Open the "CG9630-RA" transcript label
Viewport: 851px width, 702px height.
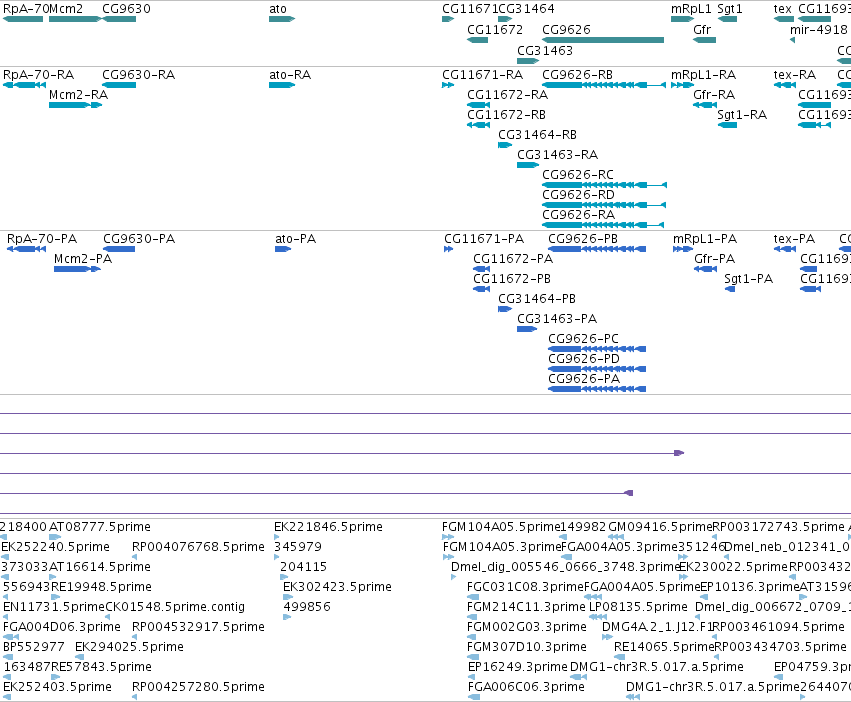(138, 74)
